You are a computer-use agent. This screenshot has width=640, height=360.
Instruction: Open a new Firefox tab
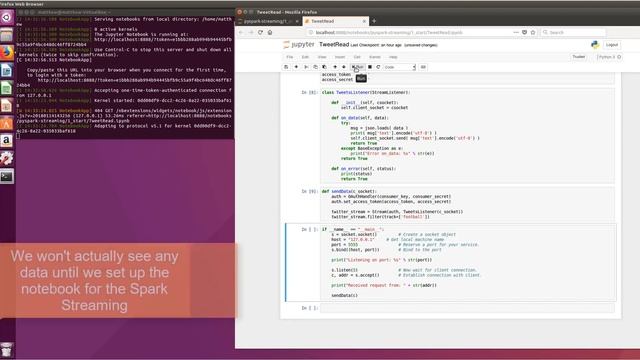click(x=374, y=21)
